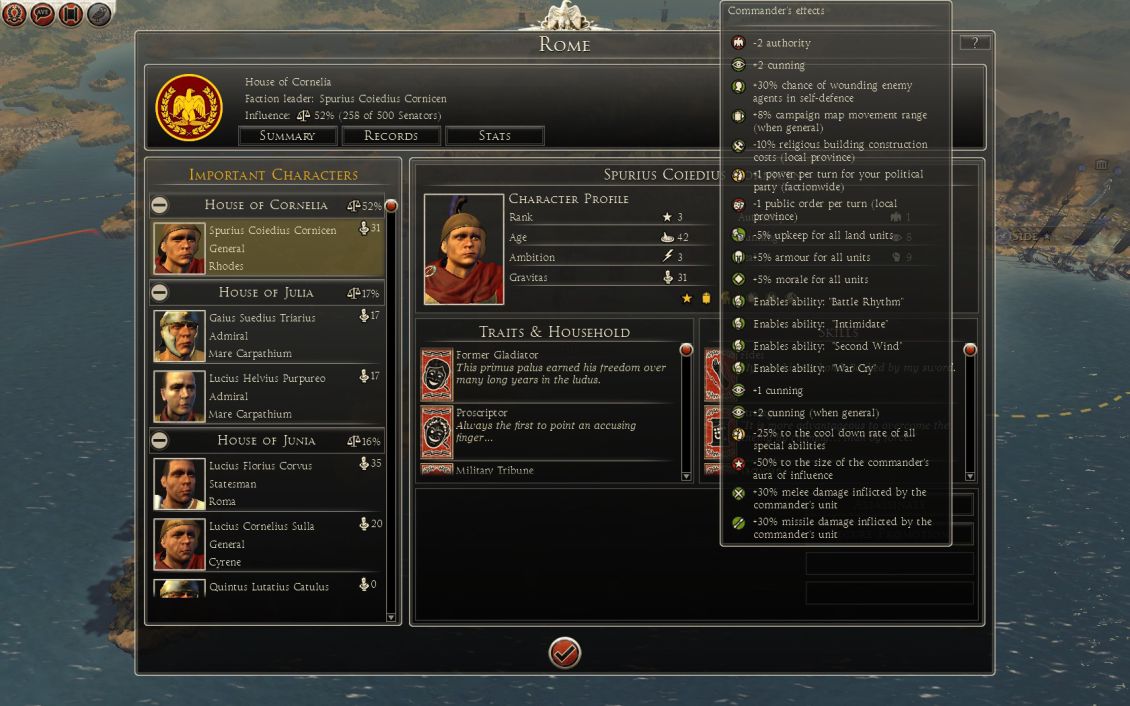The height and width of the screenshot is (706, 1130).
Task: Click Lucius Cornelius Sulla portrait
Action: click(179, 544)
